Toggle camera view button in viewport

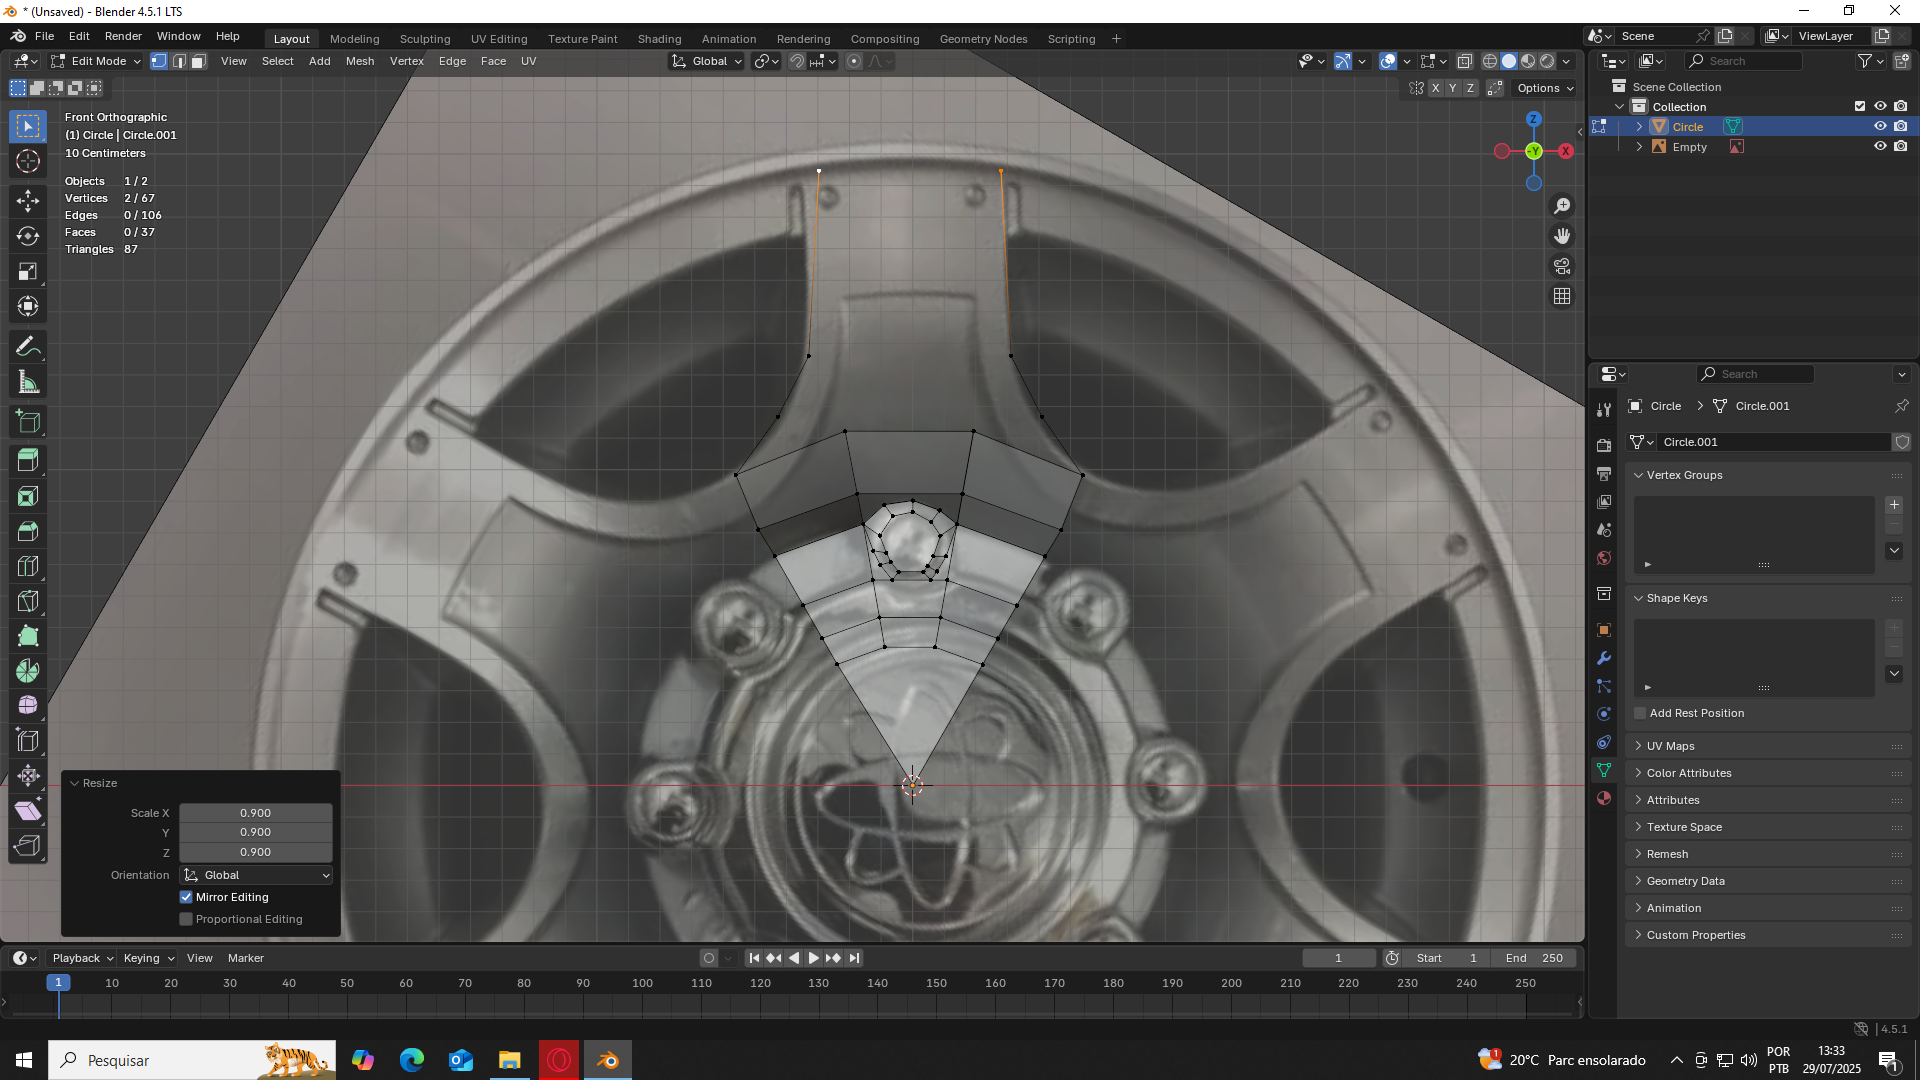coord(1562,266)
